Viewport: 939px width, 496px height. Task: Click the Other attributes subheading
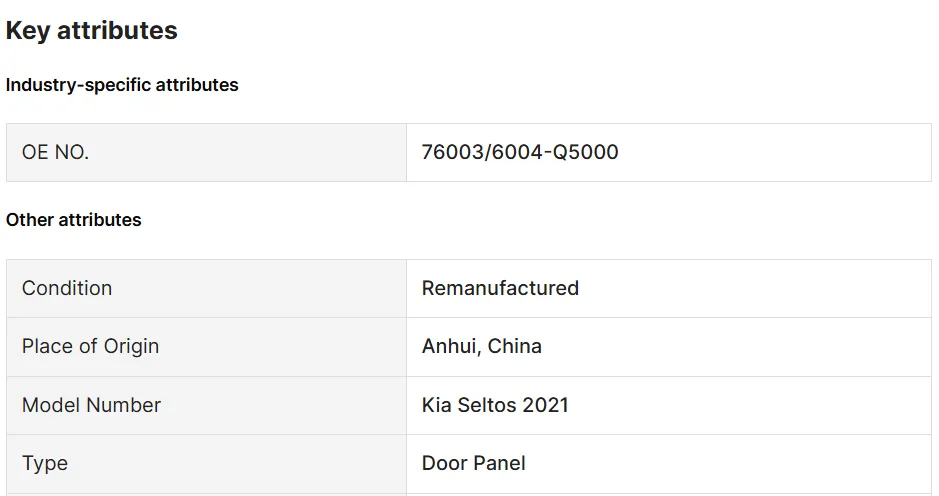point(74,220)
